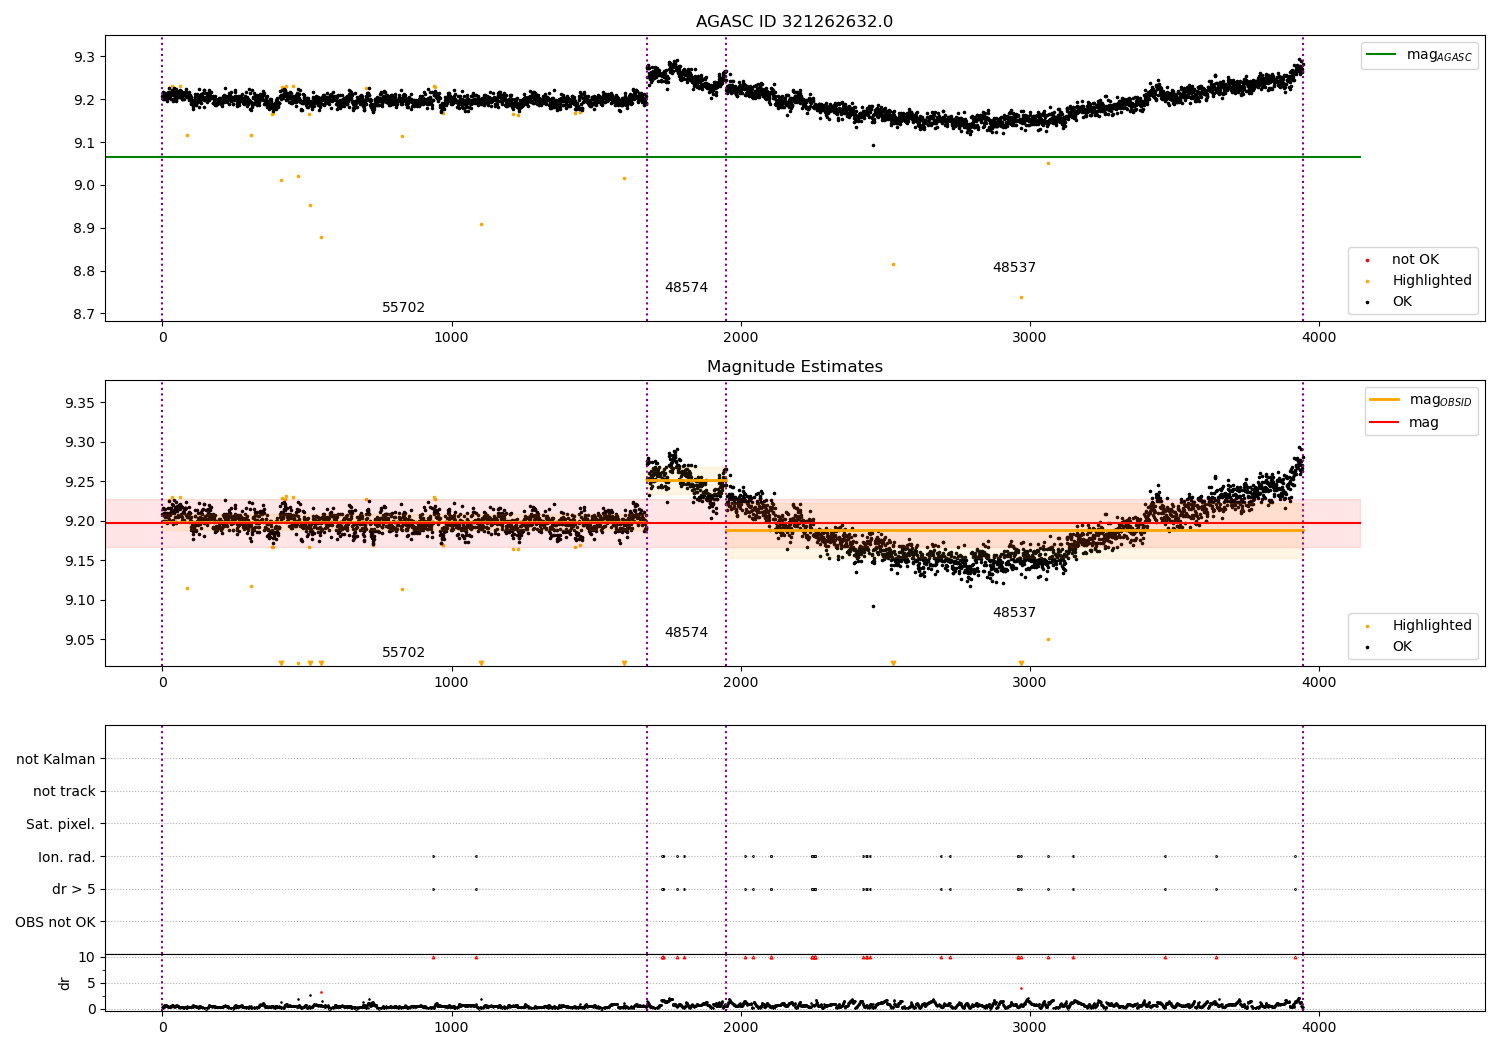Click the "not track" row label
This screenshot has width=1500, height=1050.
[x=64, y=792]
